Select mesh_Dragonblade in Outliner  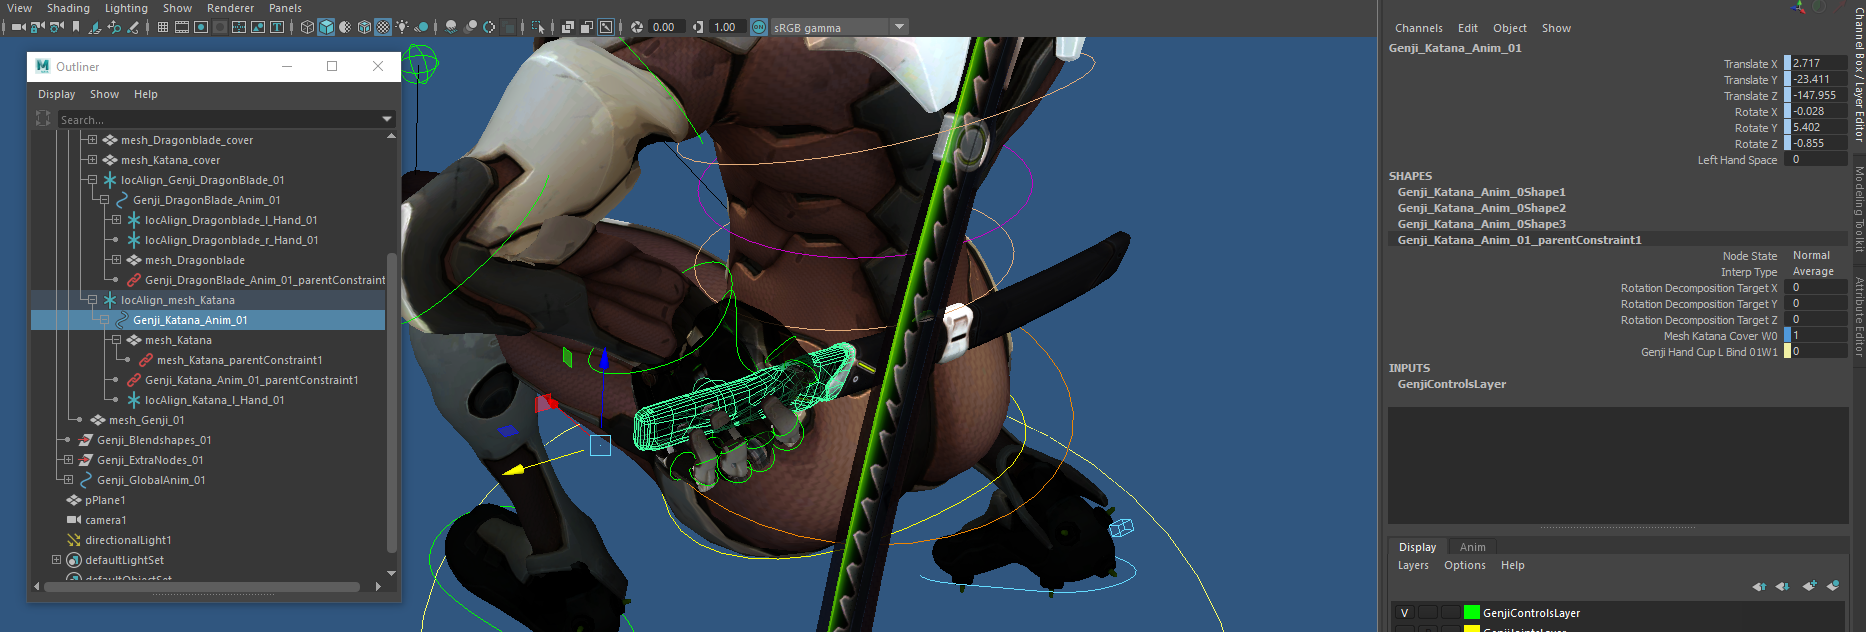[x=195, y=260]
